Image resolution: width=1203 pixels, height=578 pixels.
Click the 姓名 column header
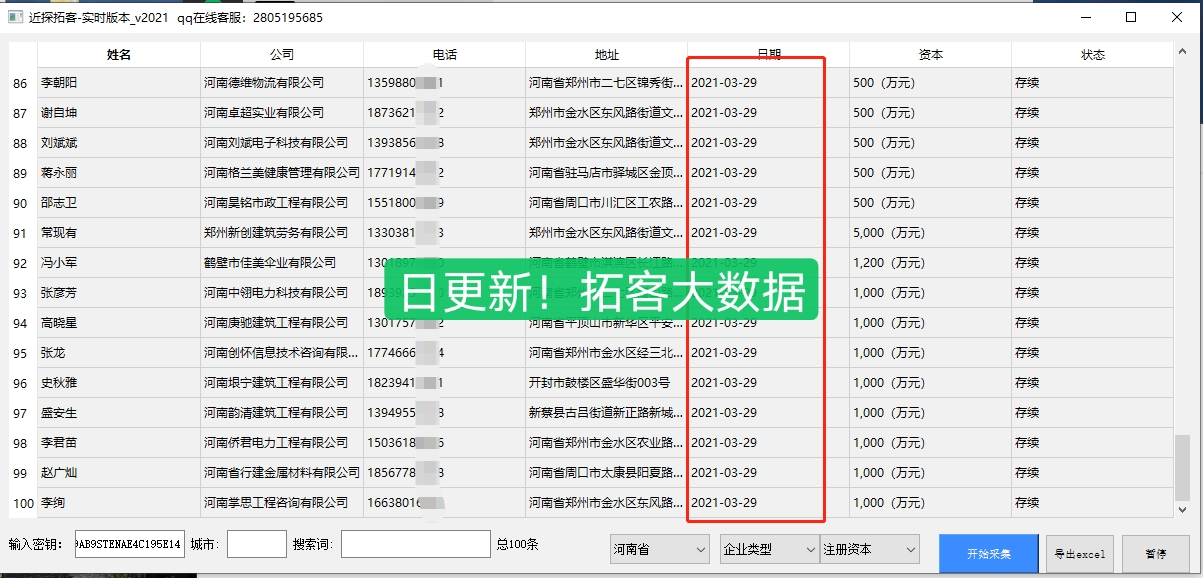[x=119, y=55]
